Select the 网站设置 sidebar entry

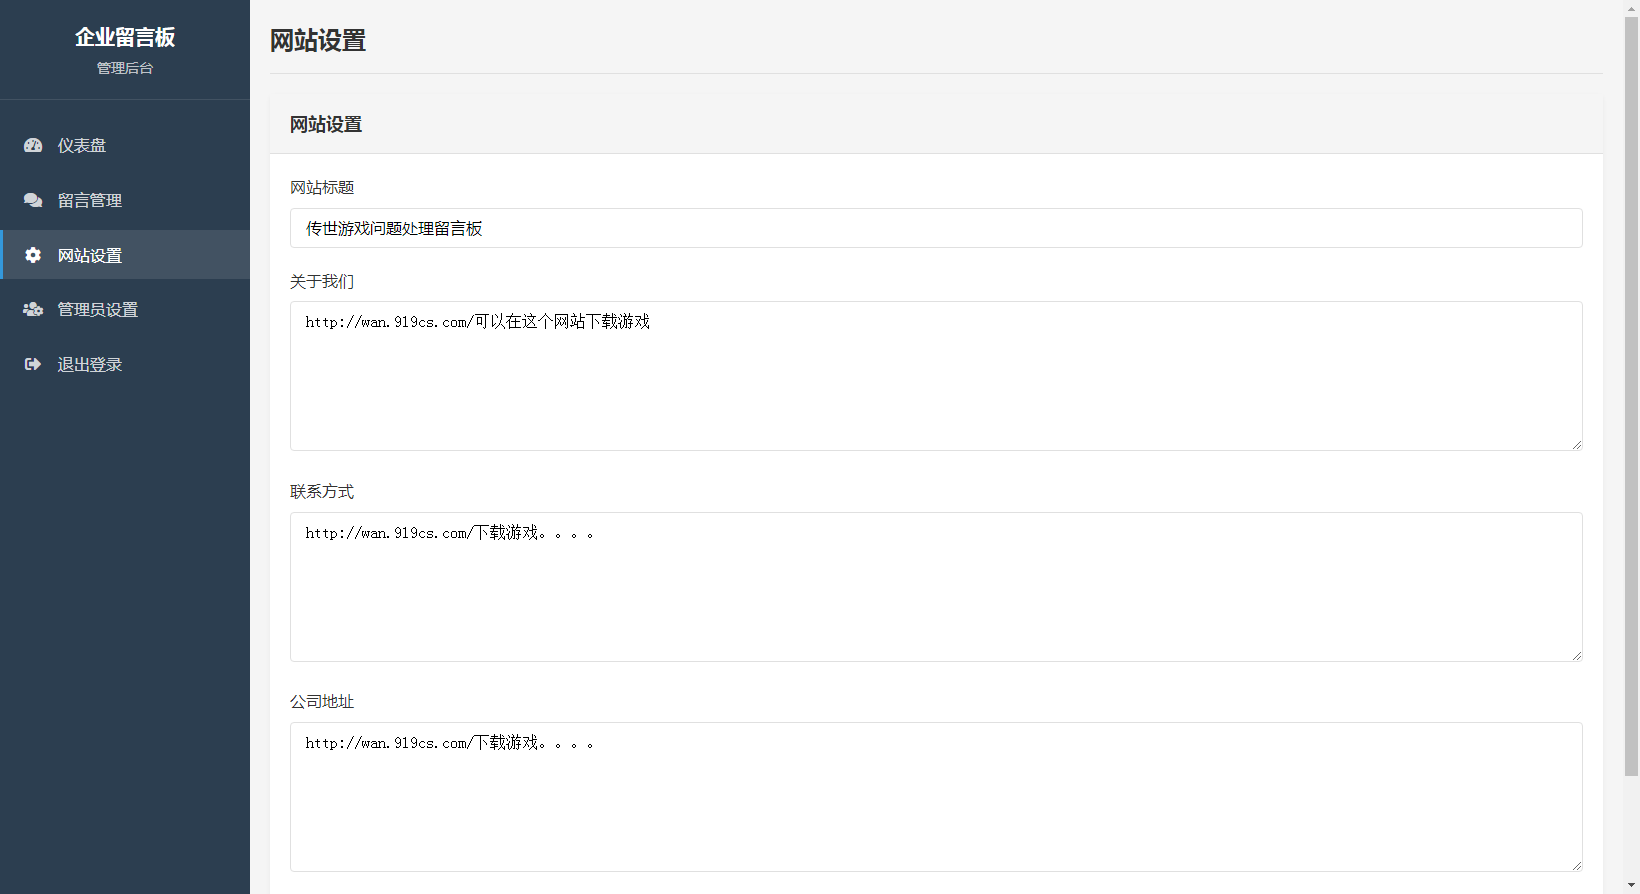89,256
